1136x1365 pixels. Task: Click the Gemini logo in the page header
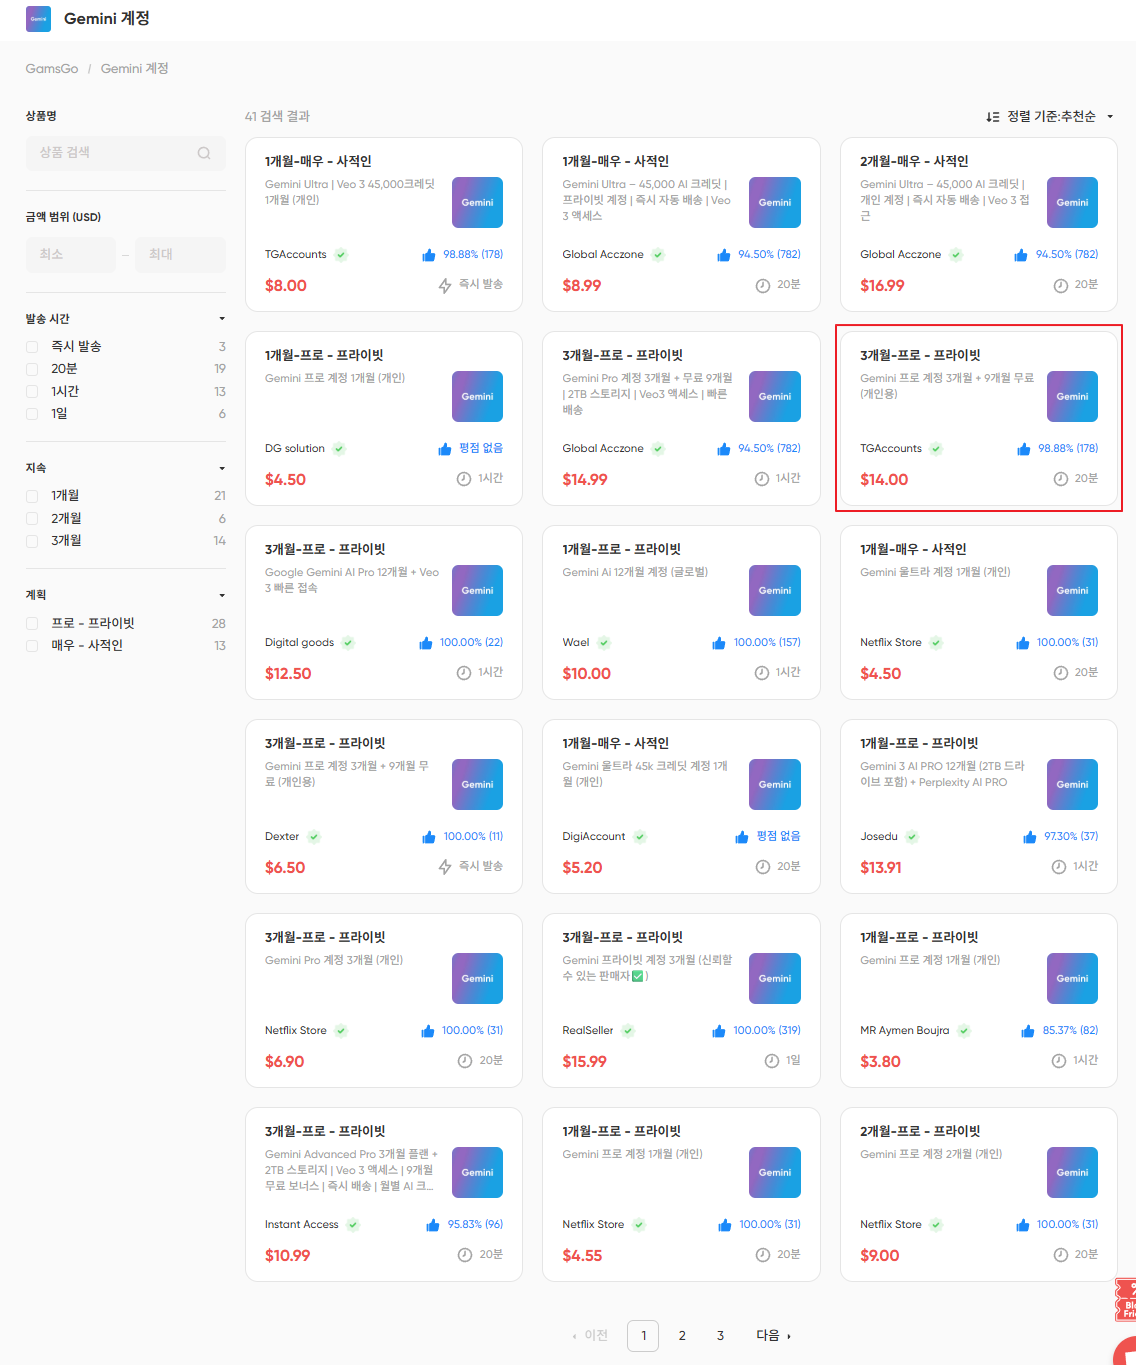[38, 18]
